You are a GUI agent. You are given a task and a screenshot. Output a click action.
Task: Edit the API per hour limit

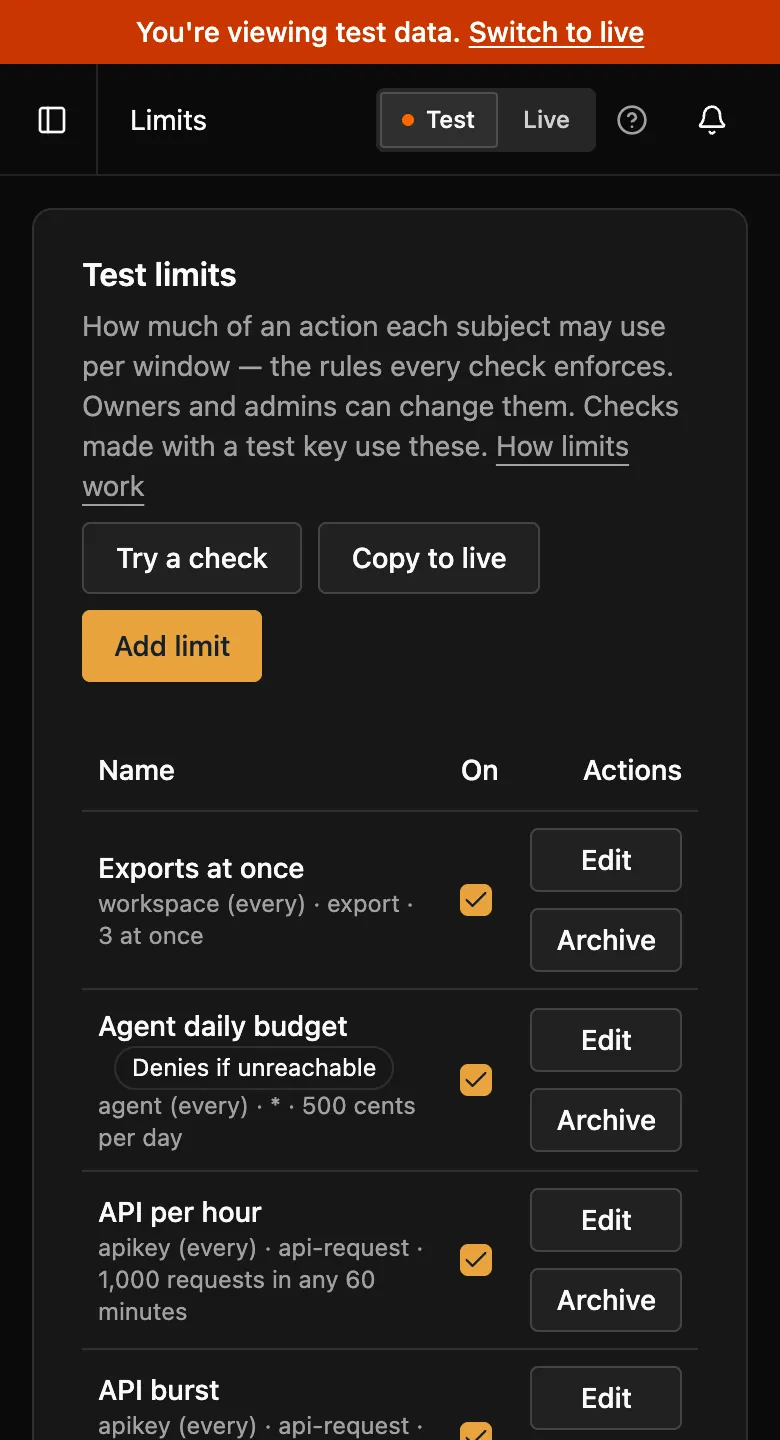point(606,1220)
